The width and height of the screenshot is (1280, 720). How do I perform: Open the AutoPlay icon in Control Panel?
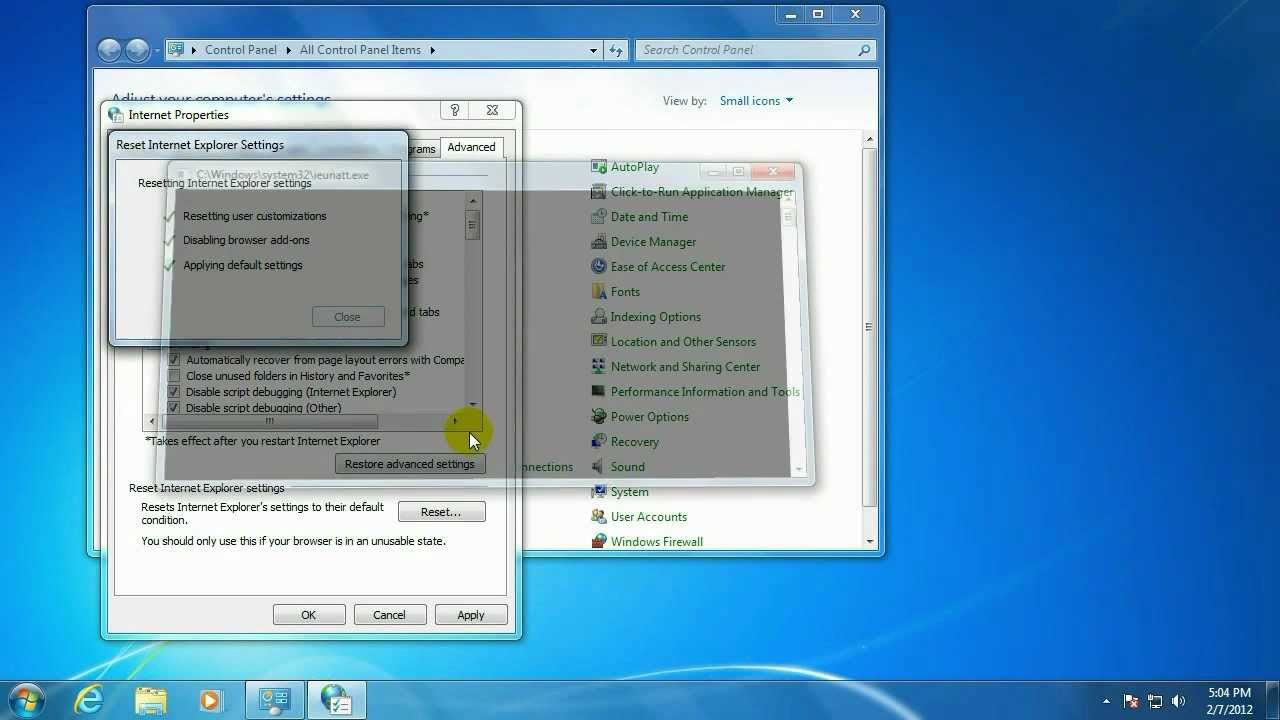[599, 167]
